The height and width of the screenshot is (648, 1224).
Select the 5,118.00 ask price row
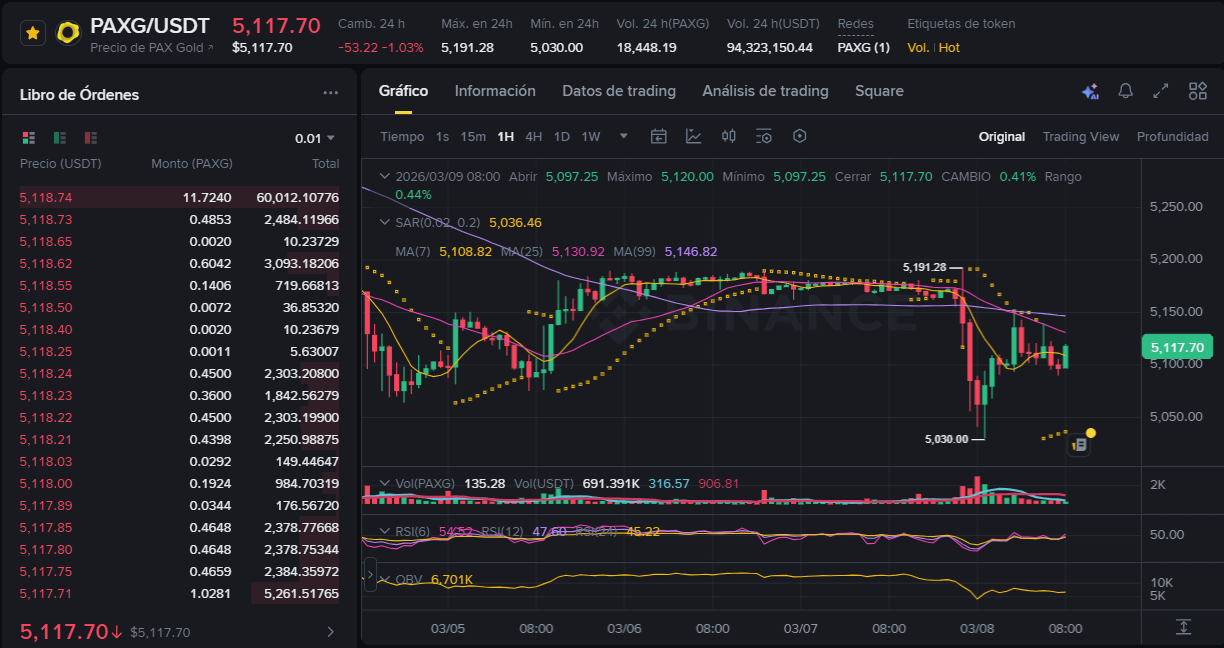[180, 483]
